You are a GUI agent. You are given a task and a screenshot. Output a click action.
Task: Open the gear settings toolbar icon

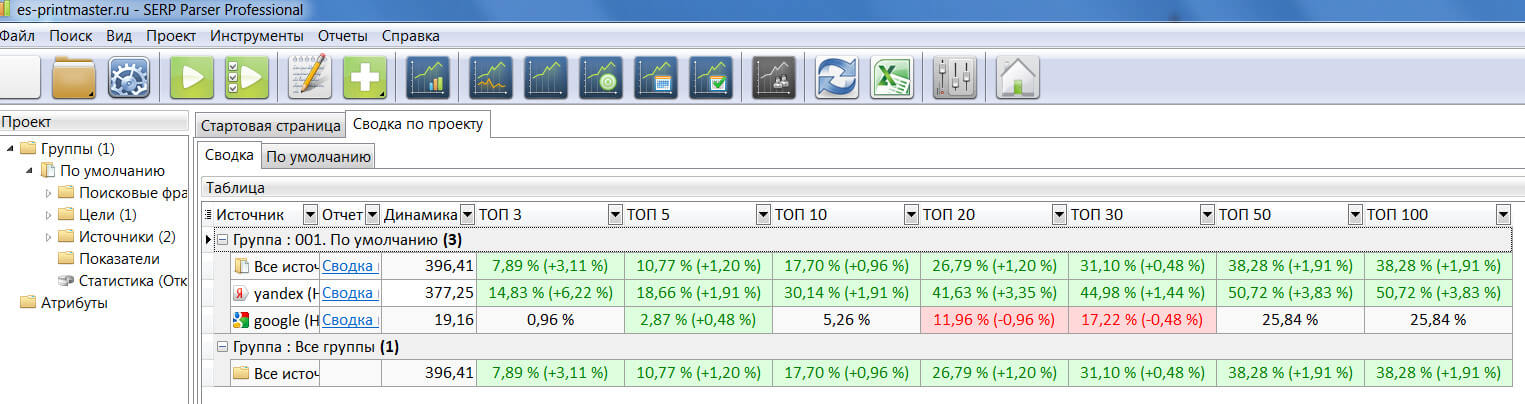pos(128,77)
